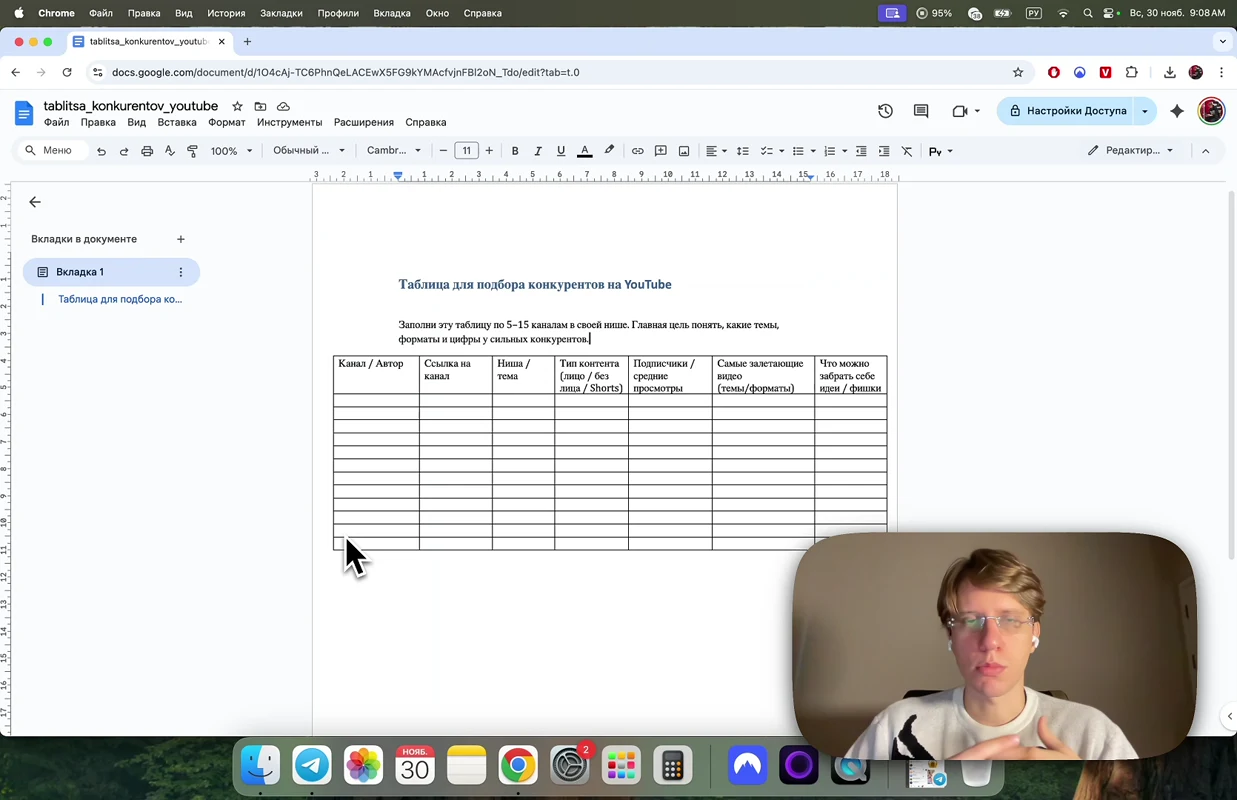Clear formatting from selected text
This screenshot has width=1237, height=800.
(907, 151)
